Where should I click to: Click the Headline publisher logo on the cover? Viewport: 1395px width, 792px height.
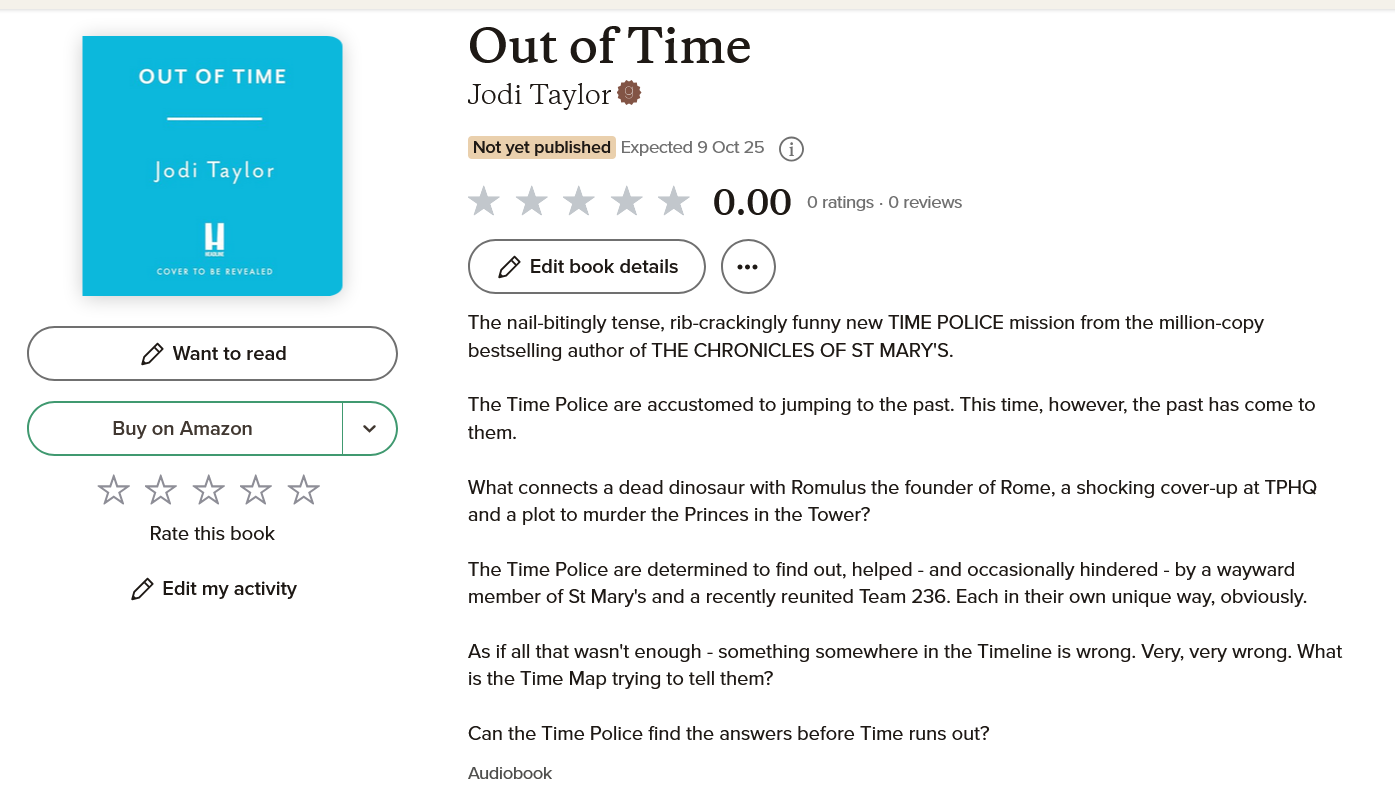[213, 240]
